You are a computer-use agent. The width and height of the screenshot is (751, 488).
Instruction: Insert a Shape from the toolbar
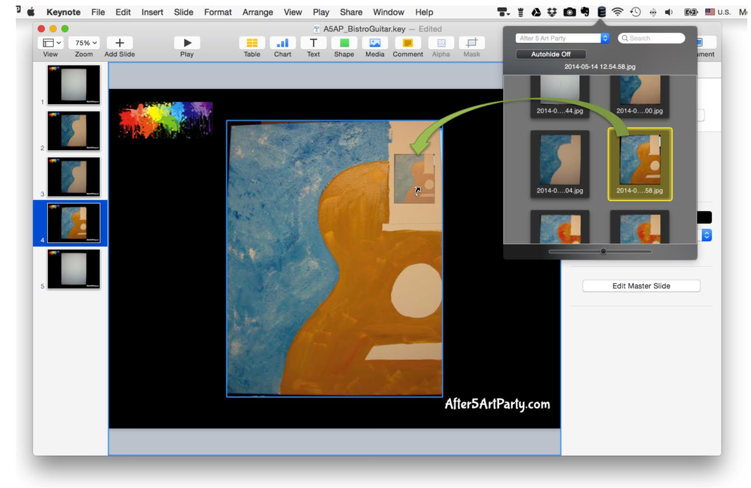click(x=344, y=43)
